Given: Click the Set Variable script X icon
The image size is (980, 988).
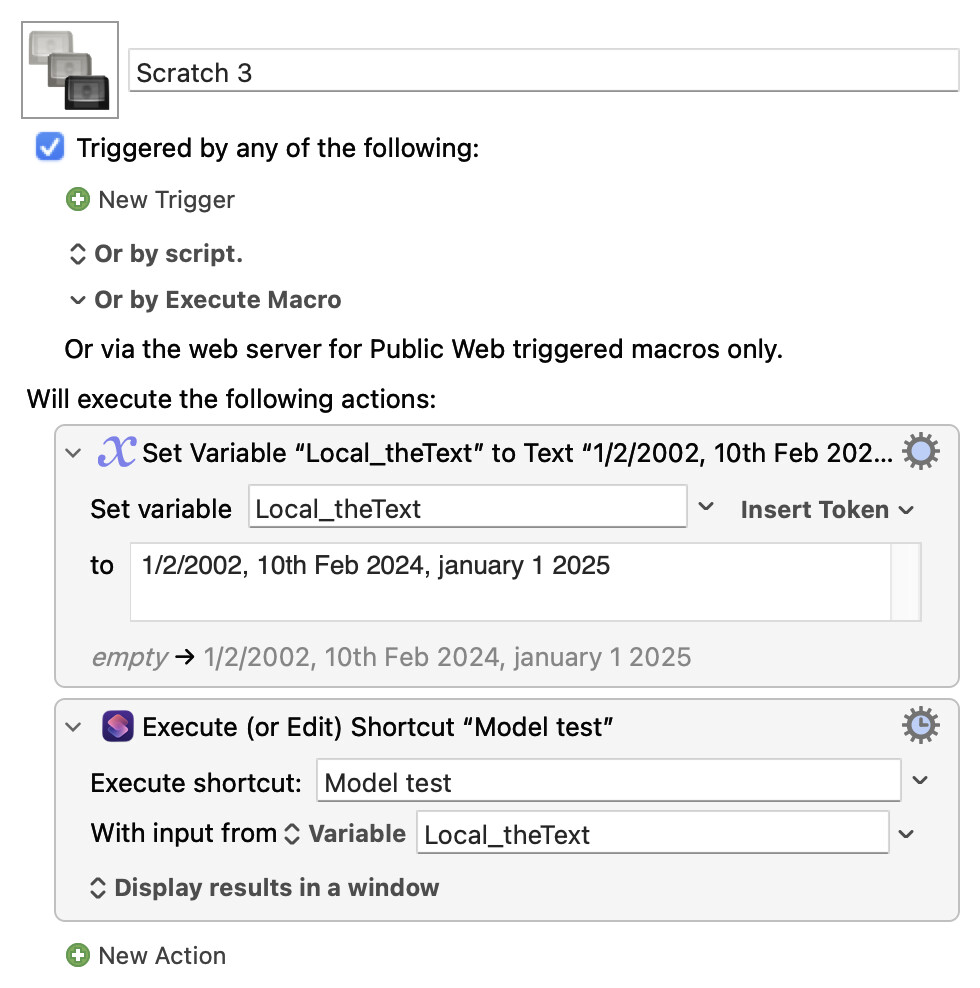Looking at the screenshot, I should 117,452.
